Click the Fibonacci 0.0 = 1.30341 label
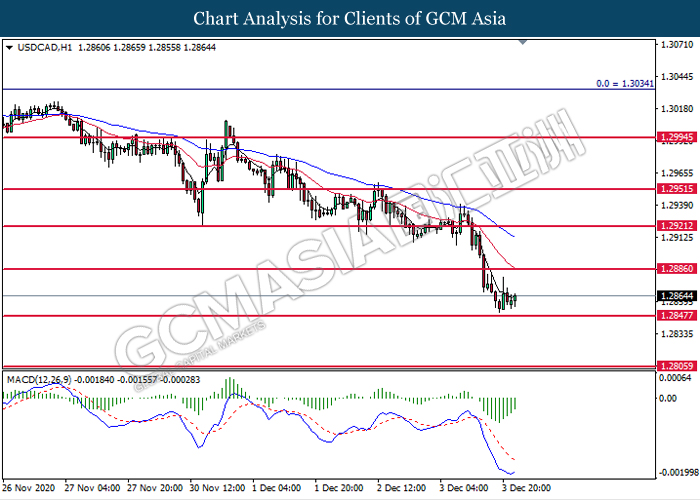This screenshot has width=700, height=500. [x=625, y=83]
